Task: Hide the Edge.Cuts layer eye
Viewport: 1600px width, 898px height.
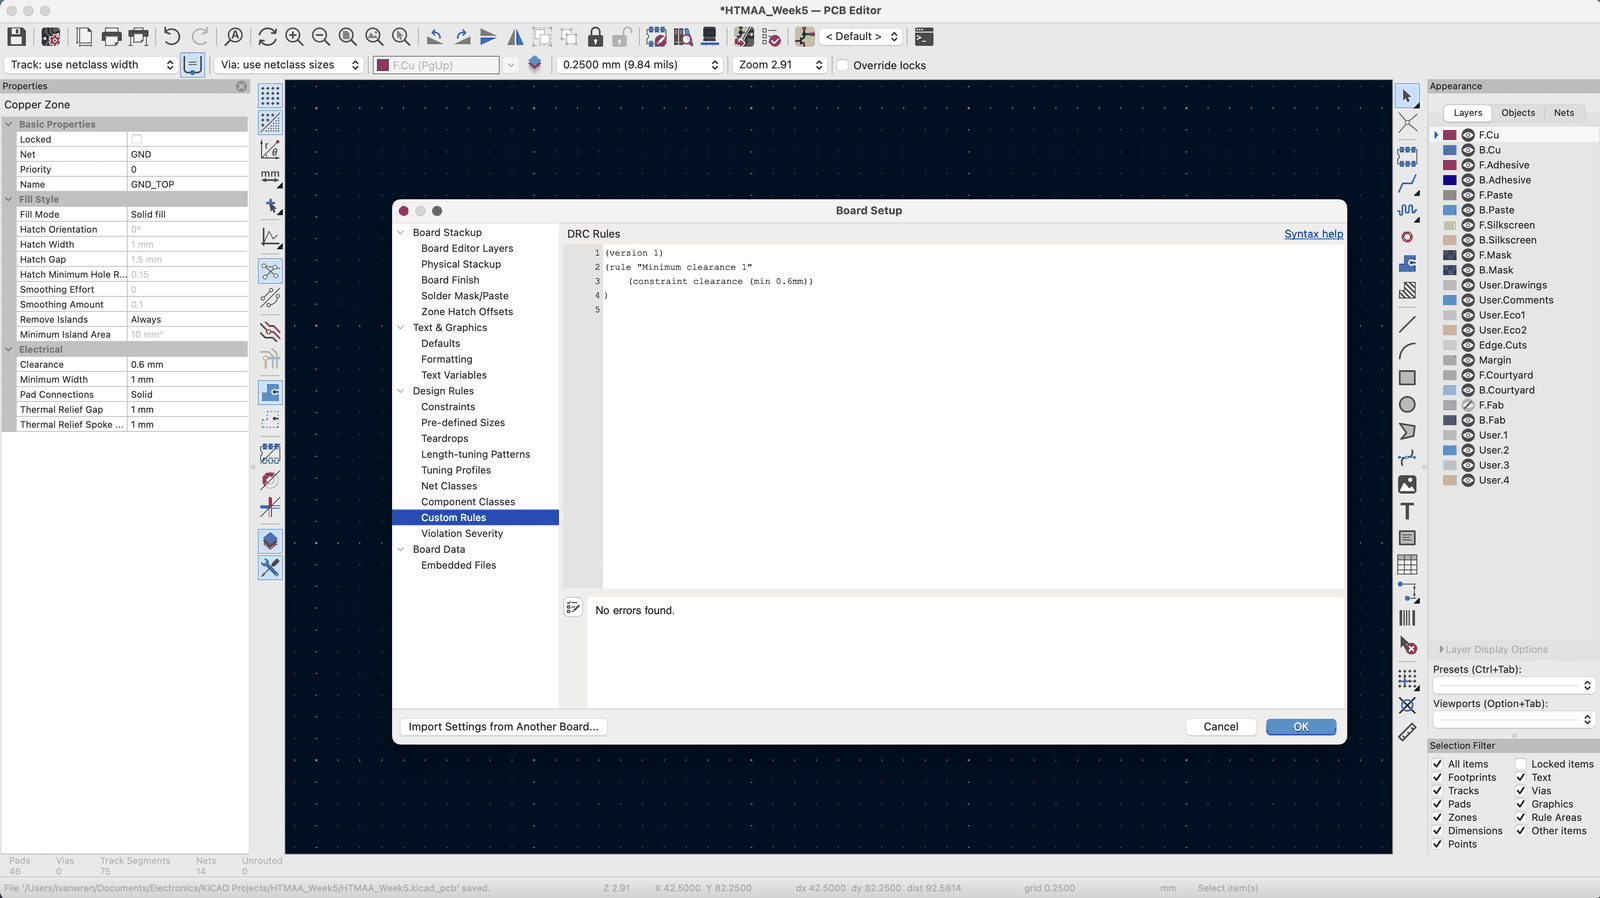Action: (x=1468, y=345)
